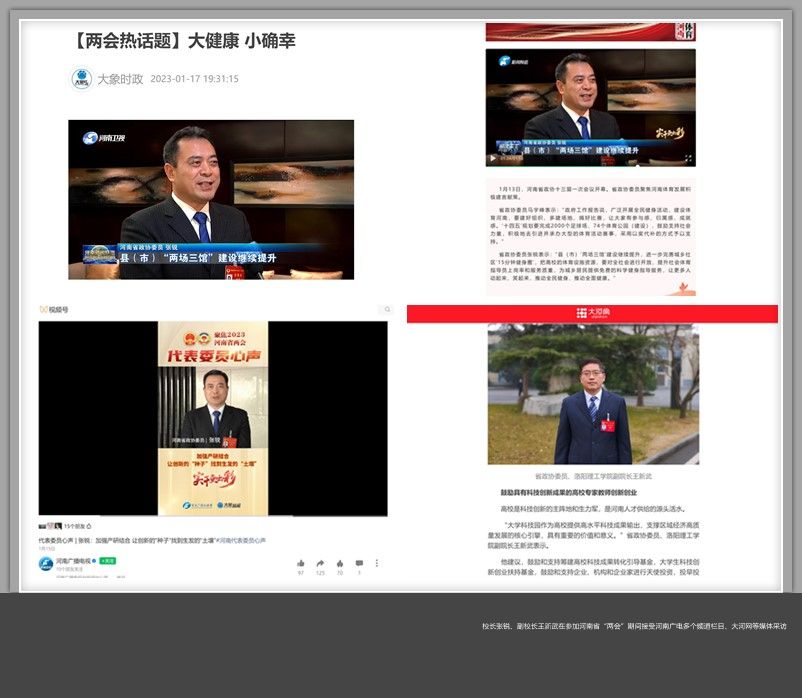Click the comment bubble icon under the video
Image resolution: width=802 pixels, height=698 pixels.
pyautogui.click(x=359, y=563)
